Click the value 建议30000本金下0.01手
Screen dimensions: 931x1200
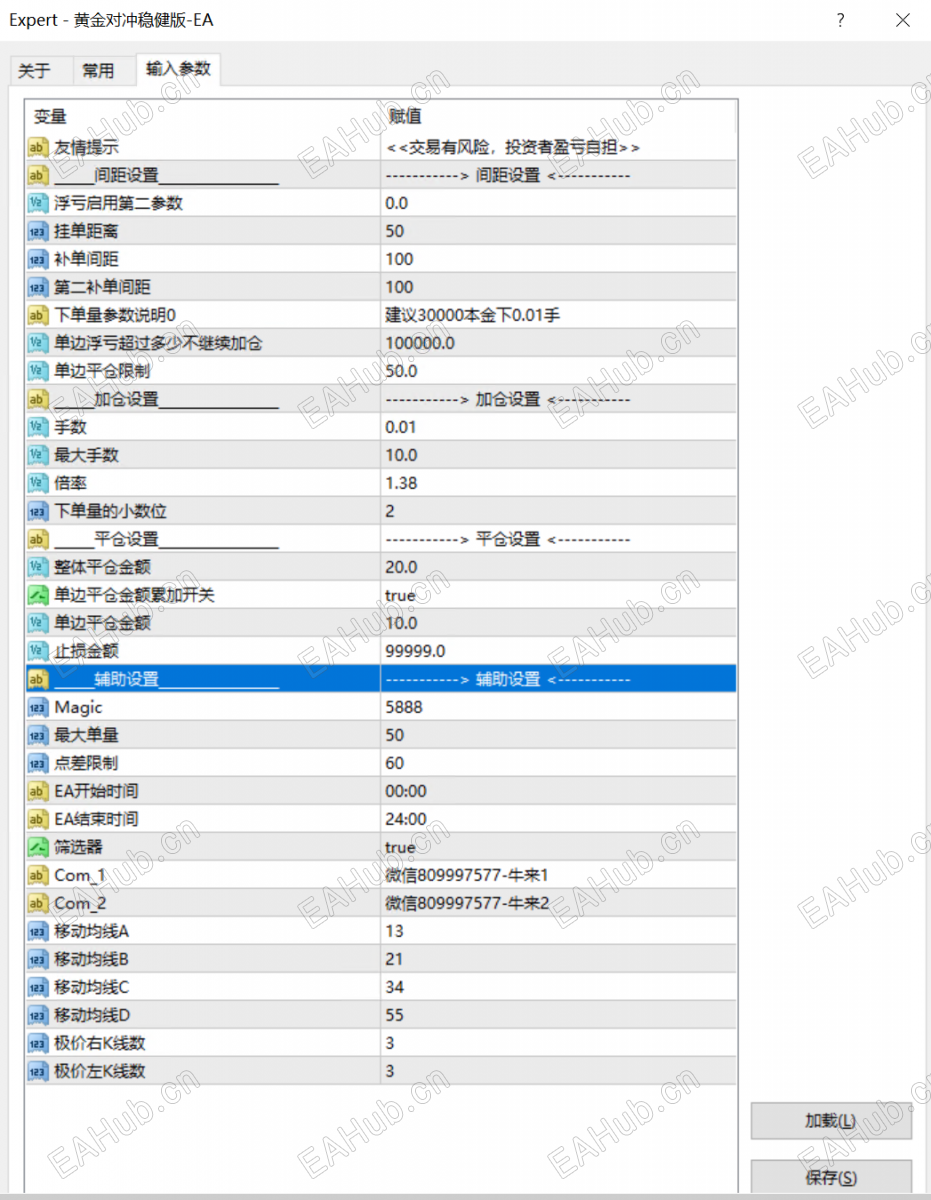coord(472,315)
